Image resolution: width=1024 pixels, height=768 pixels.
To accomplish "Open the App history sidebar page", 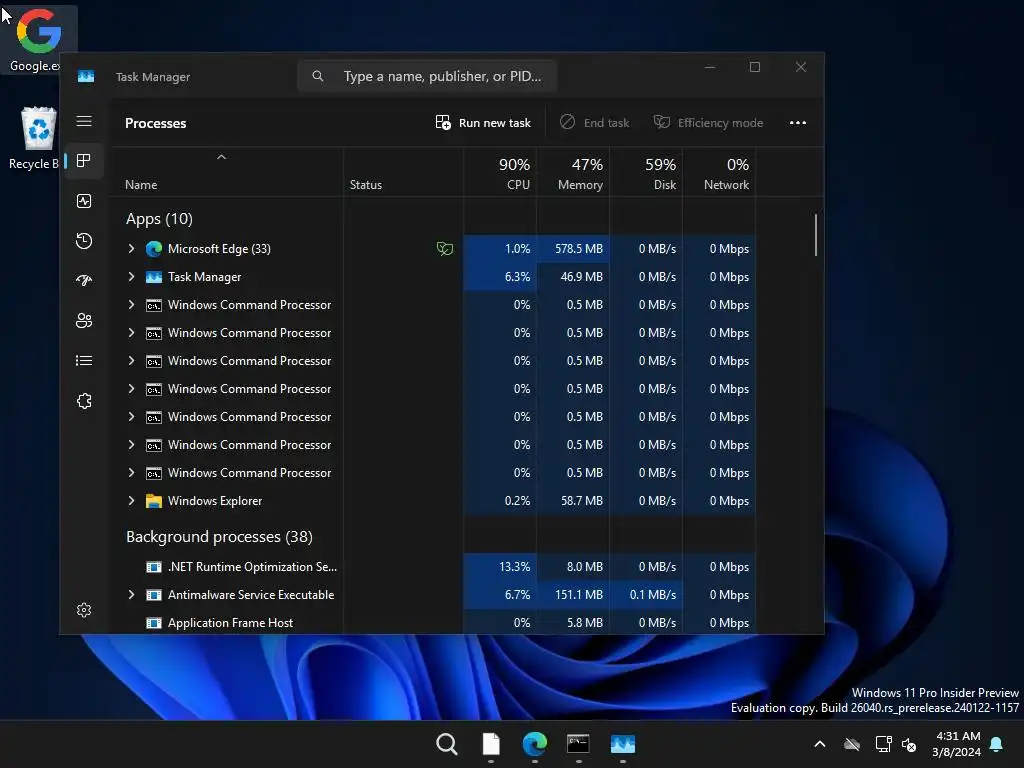I will pyautogui.click(x=84, y=241).
